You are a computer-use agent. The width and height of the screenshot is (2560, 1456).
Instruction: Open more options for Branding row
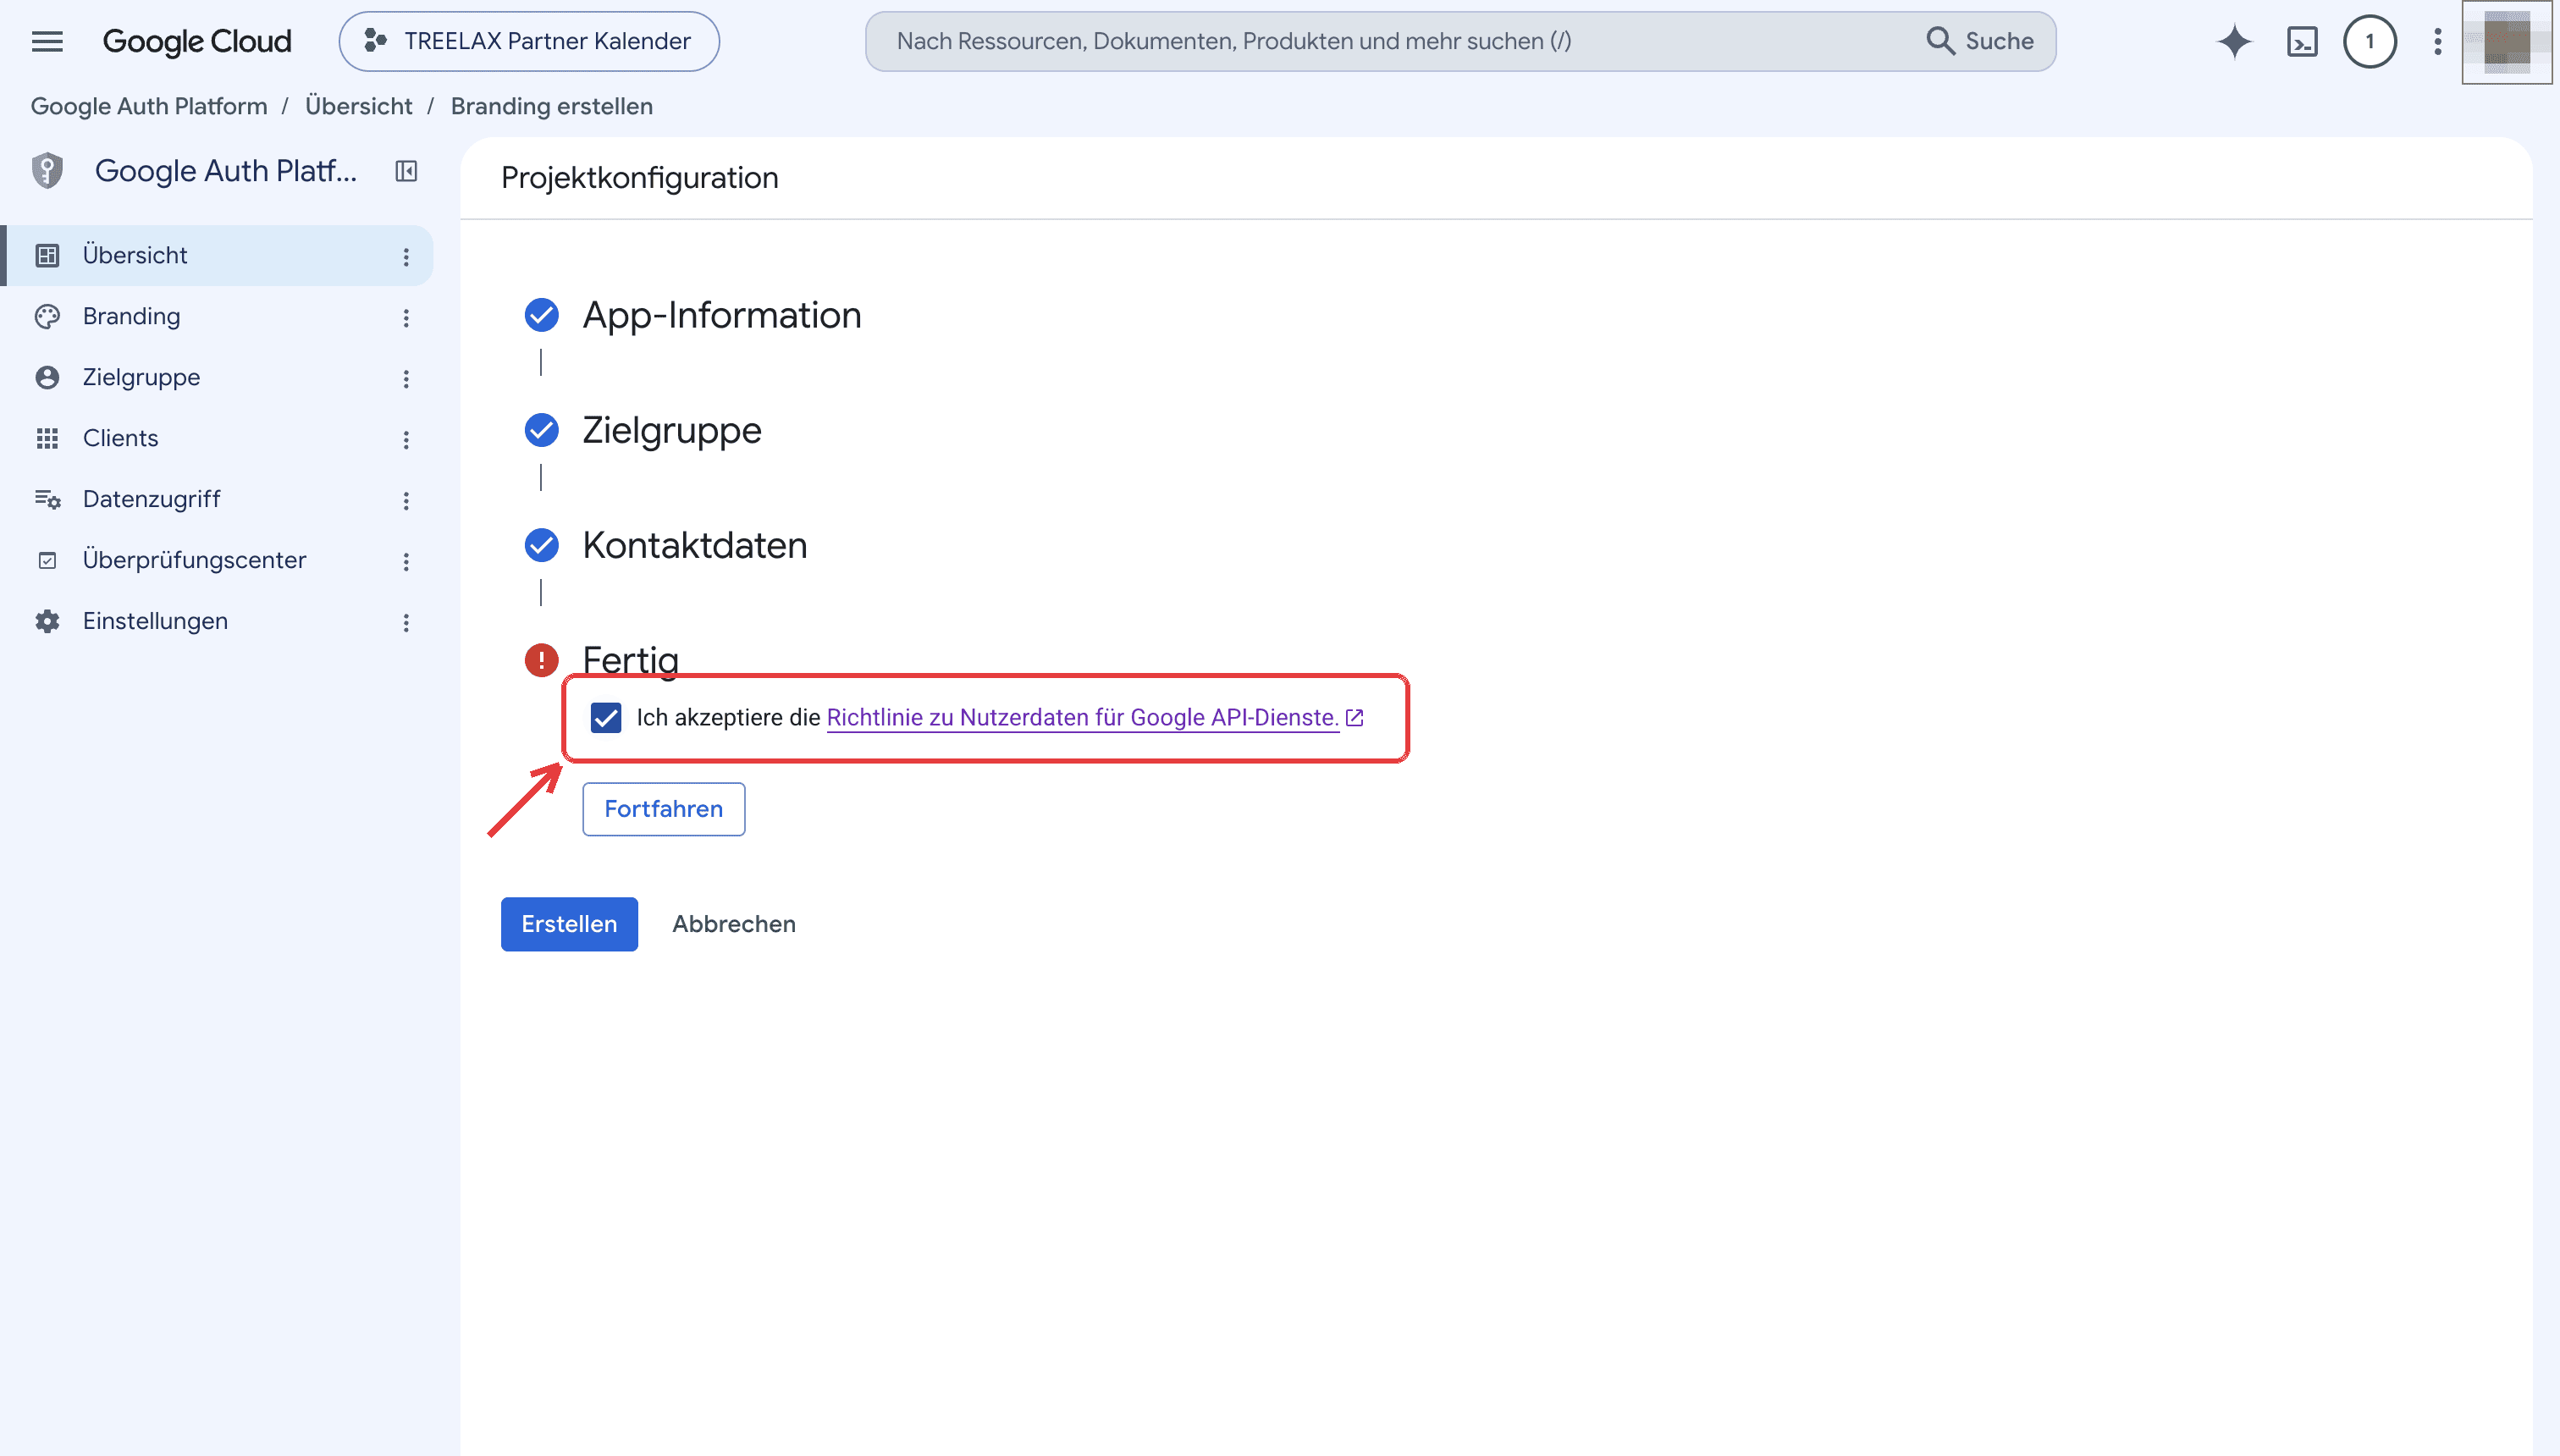click(x=406, y=318)
